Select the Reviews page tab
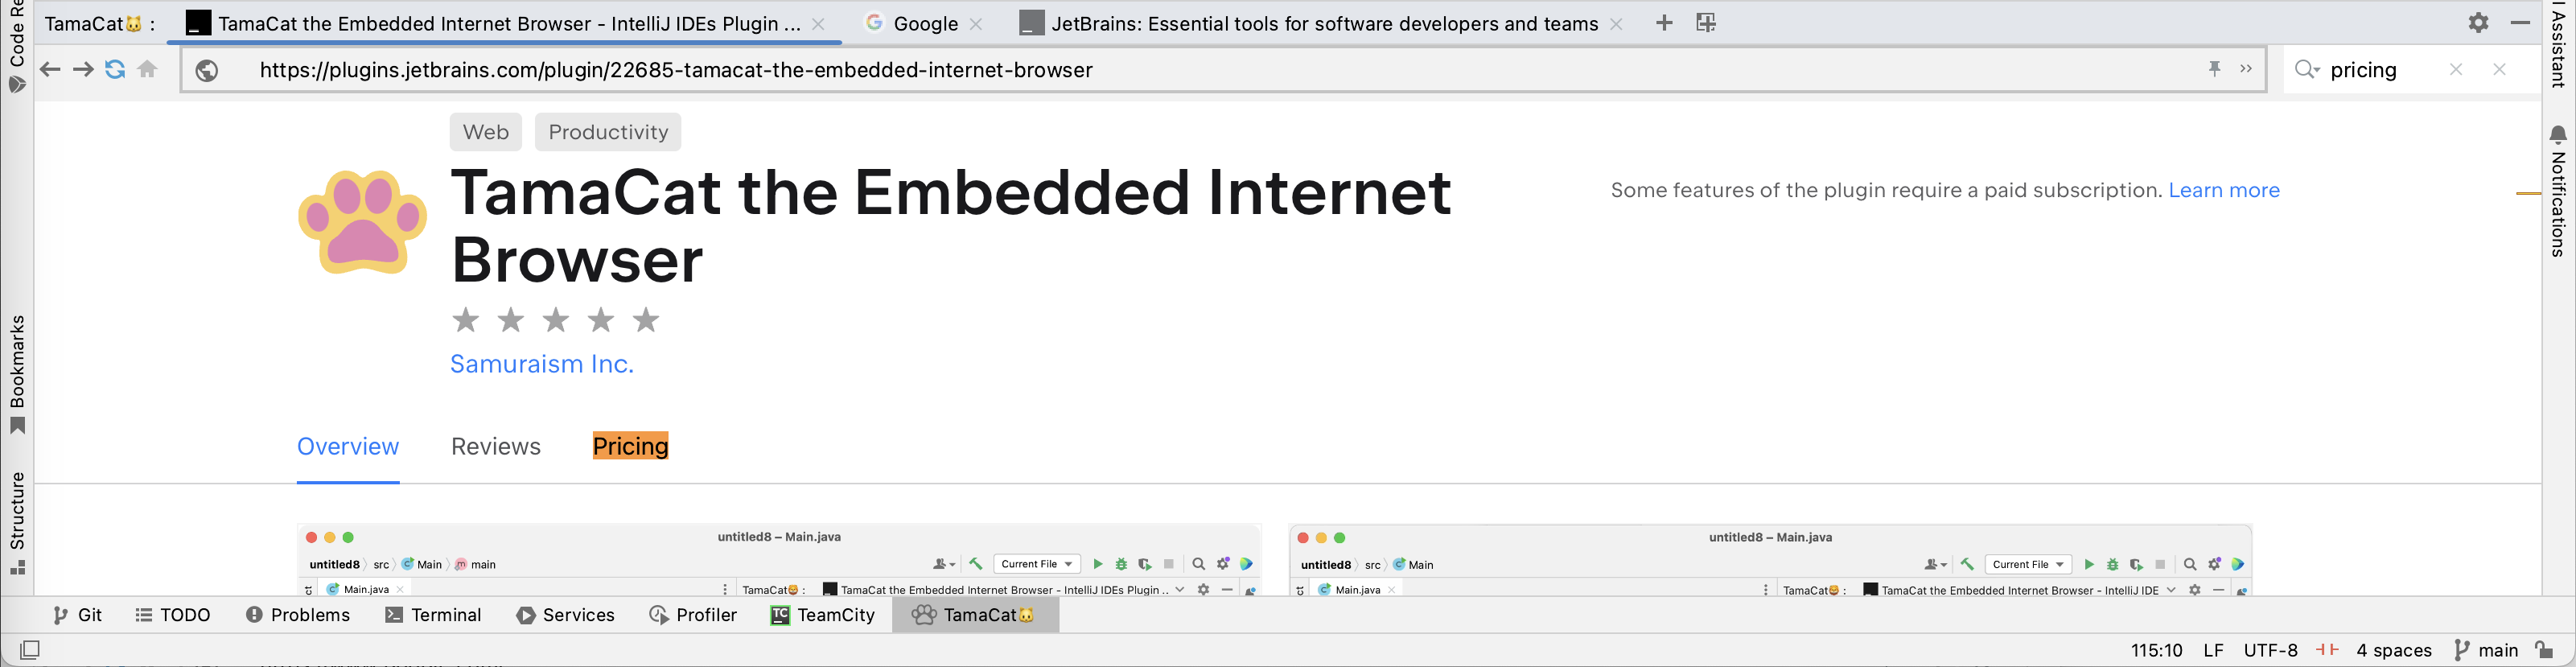The image size is (2576, 667). coord(496,446)
